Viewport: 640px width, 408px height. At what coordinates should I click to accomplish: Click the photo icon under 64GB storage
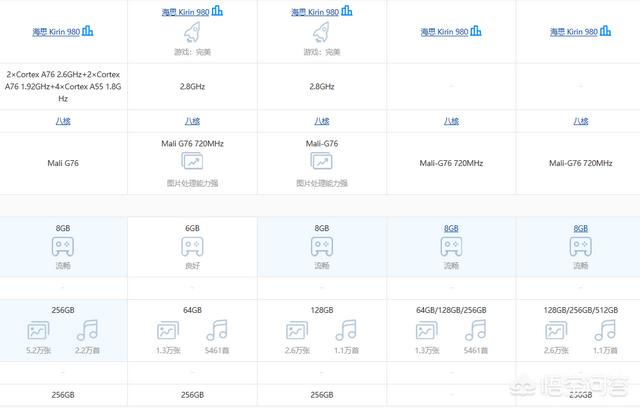click(x=168, y=330)
